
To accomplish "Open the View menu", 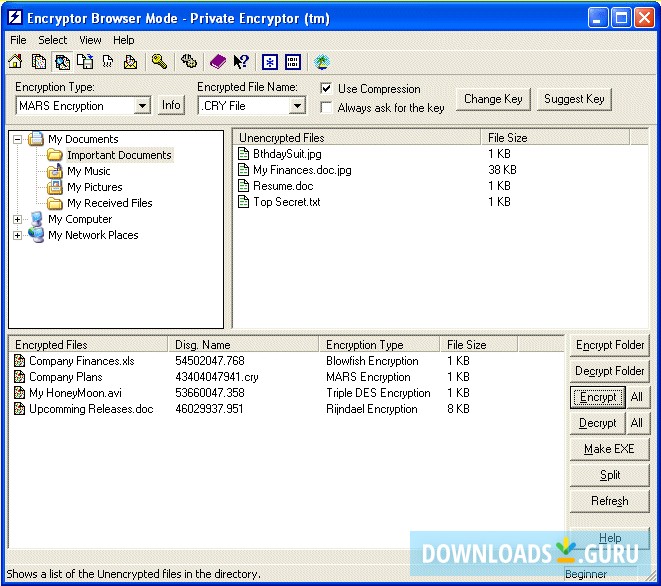I will [x=90, y=40].
